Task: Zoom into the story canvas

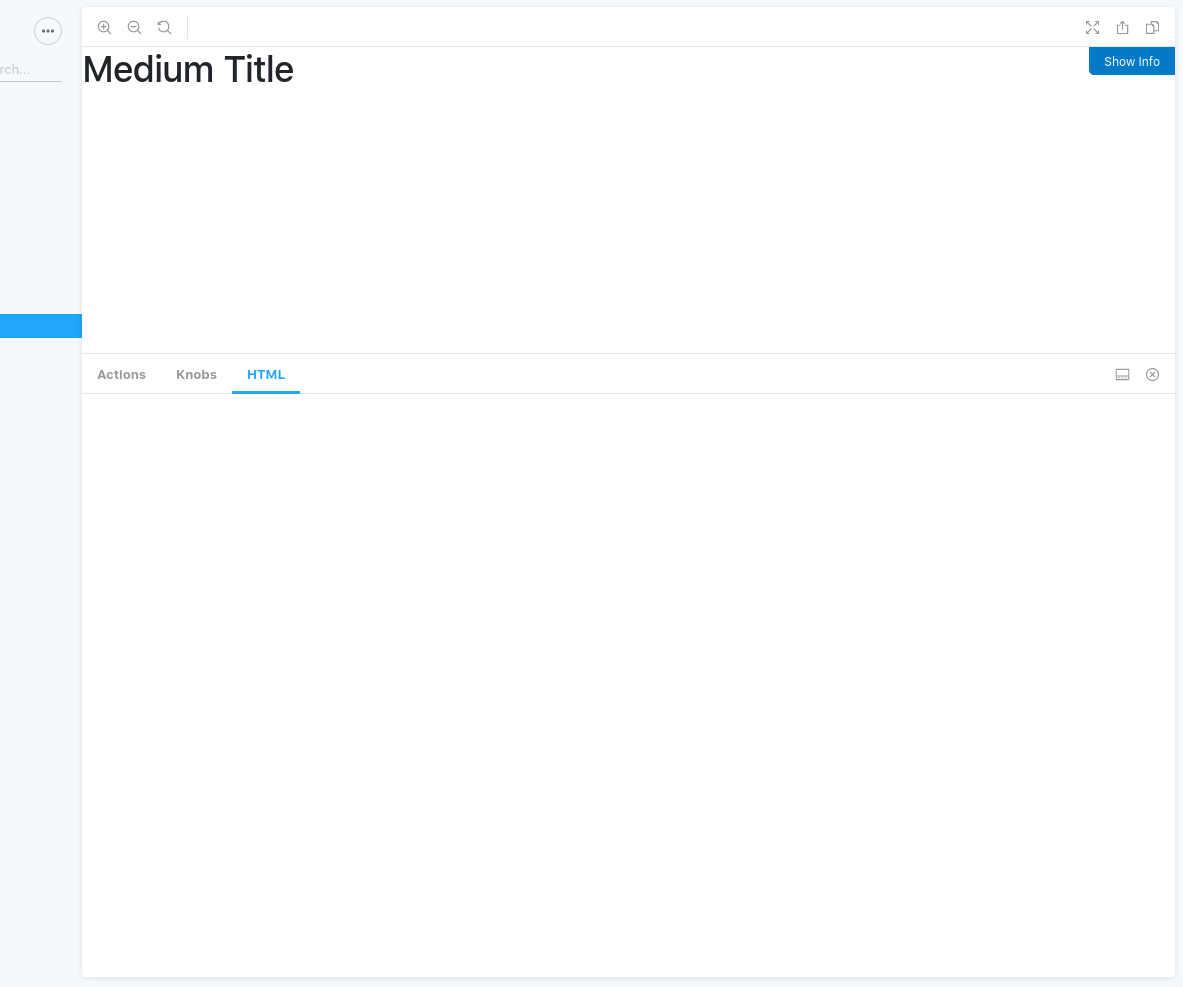Action: point(104,27)
